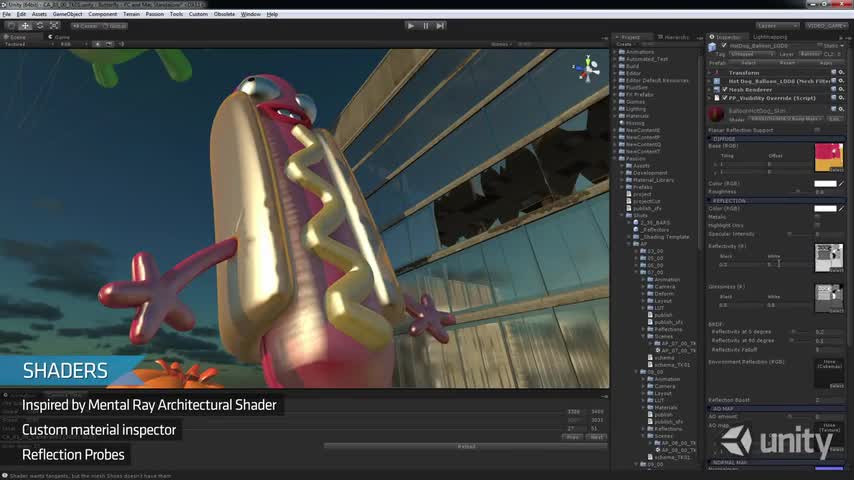This screenshot has height=480, width=854.
Task: Open the Static dropdown arrow in Inspector
Action: pyautogui.click(x=842, y=46)
